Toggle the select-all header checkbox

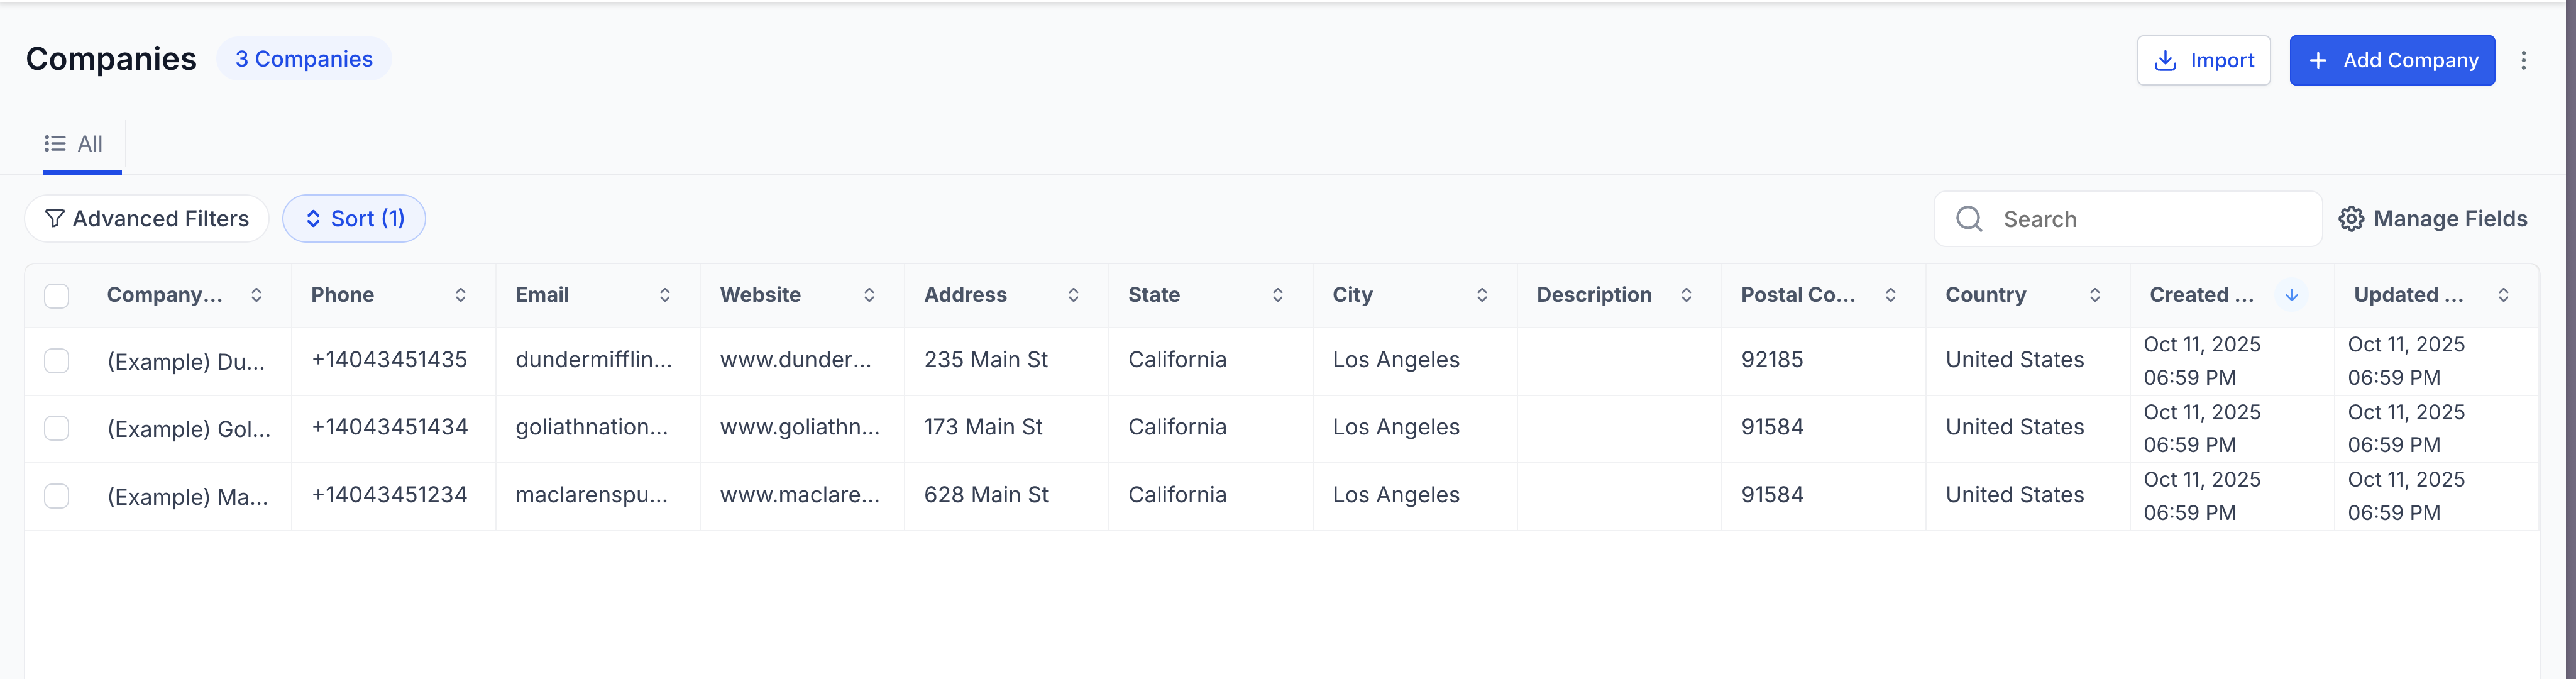pos(57,296)
